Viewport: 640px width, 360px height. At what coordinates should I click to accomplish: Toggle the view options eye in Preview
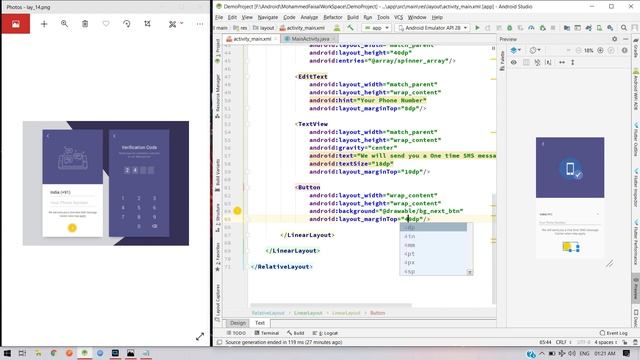click(x=514, y=62)
